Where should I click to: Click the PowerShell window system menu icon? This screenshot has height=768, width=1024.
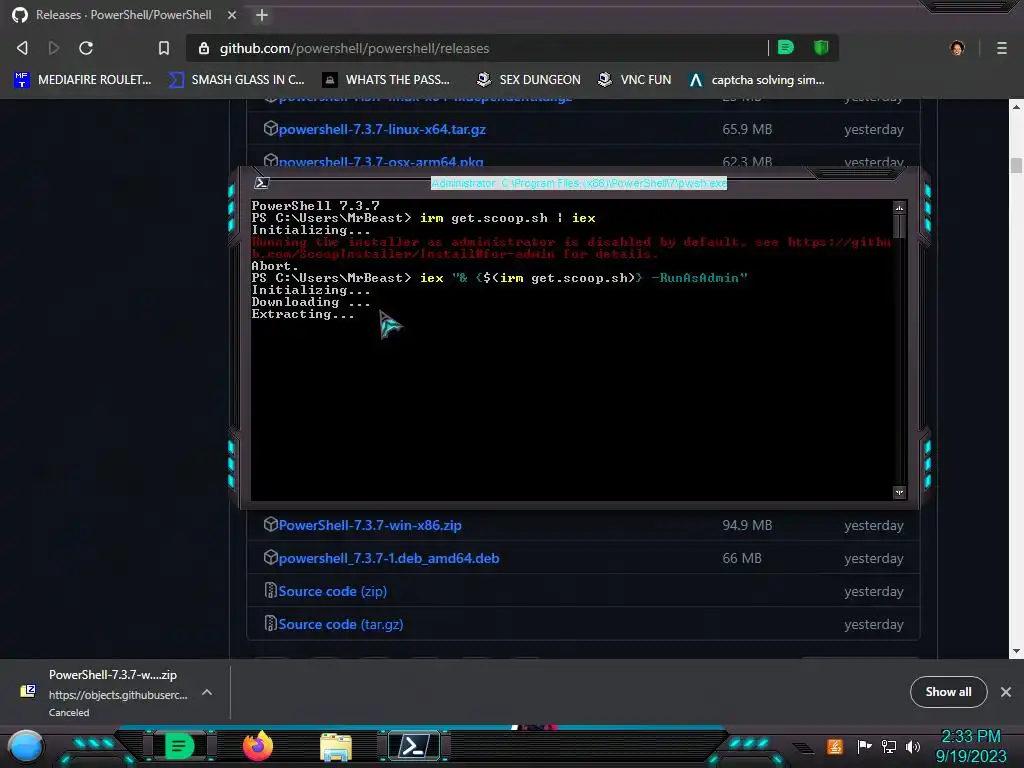(262, 183)
